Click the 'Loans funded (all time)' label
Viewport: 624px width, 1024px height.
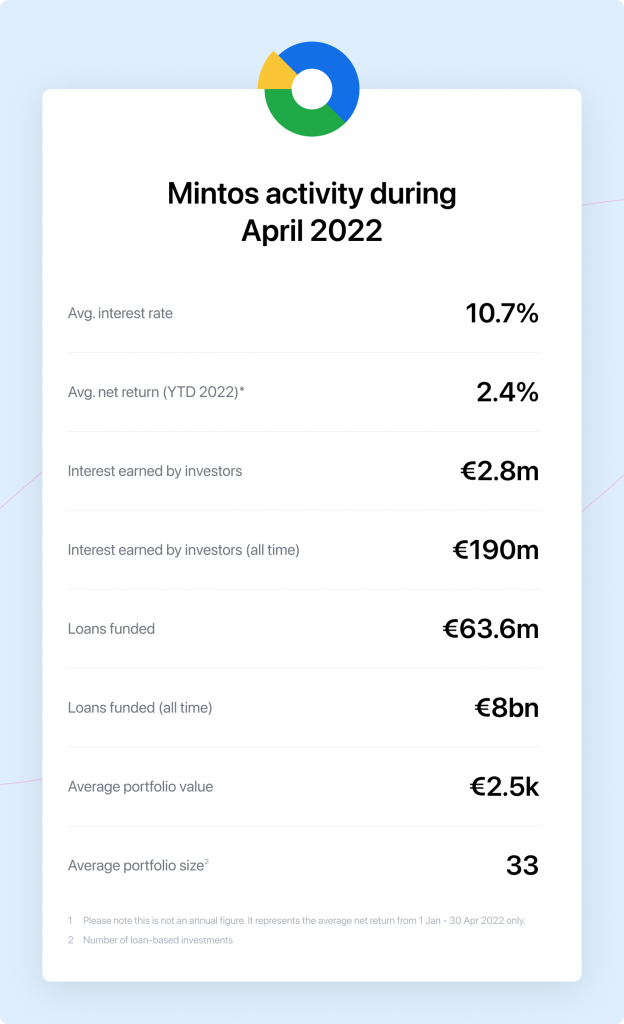[140, 708]
